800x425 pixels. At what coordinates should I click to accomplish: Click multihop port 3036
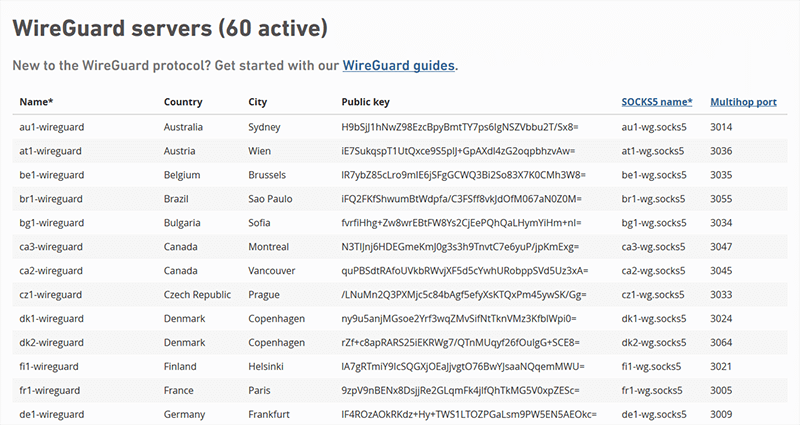(721, 152)
